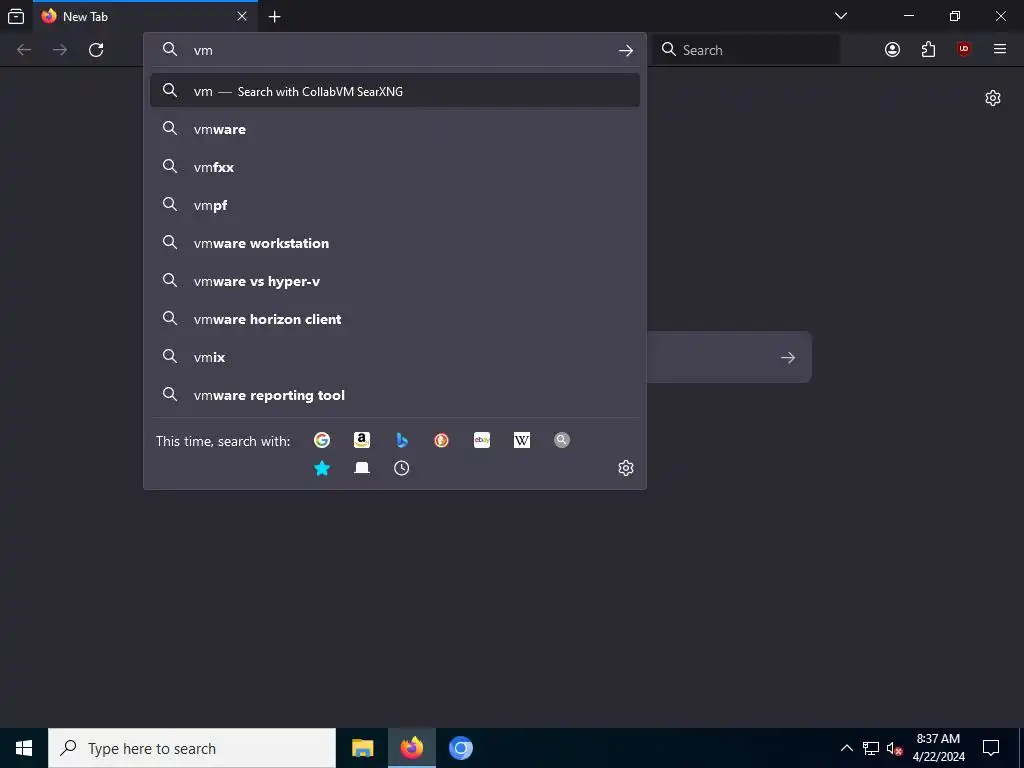The width and height of the screenshot is (1024, 768).
Task: Open the Windows notification center
Action: (x=991, y=748)
